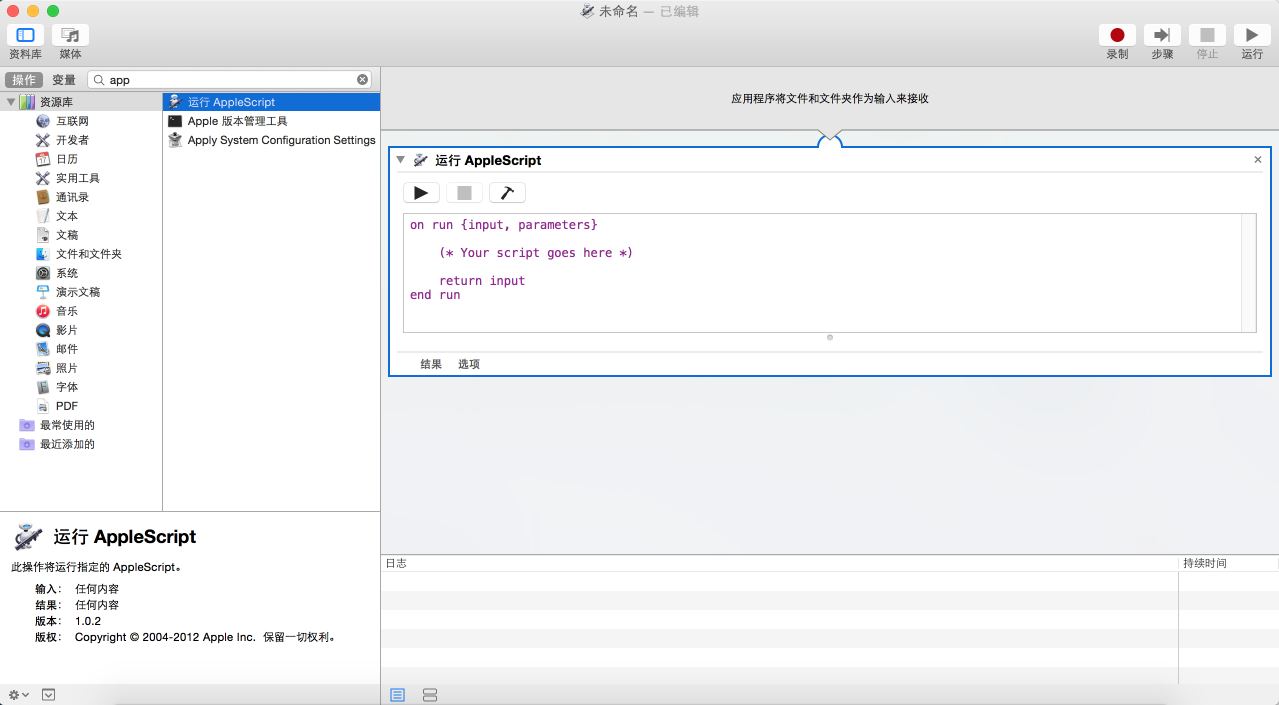Image resolution: width=1279 pixels, height=705 pixels.
Task: Click the 日志 log column header
Action: pos(779,563)
